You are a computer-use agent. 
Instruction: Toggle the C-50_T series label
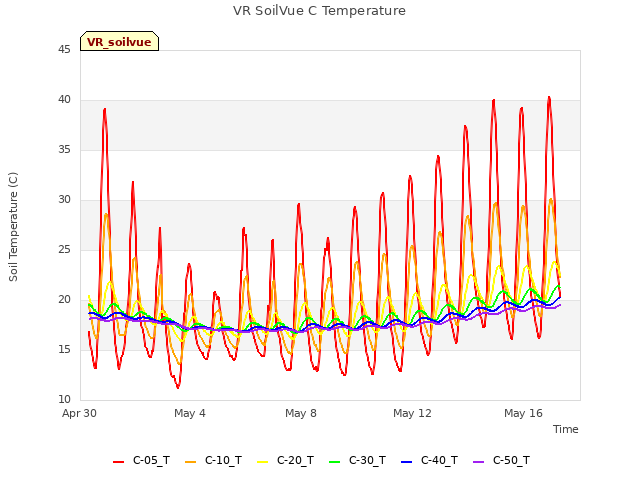tap(511, 460)
